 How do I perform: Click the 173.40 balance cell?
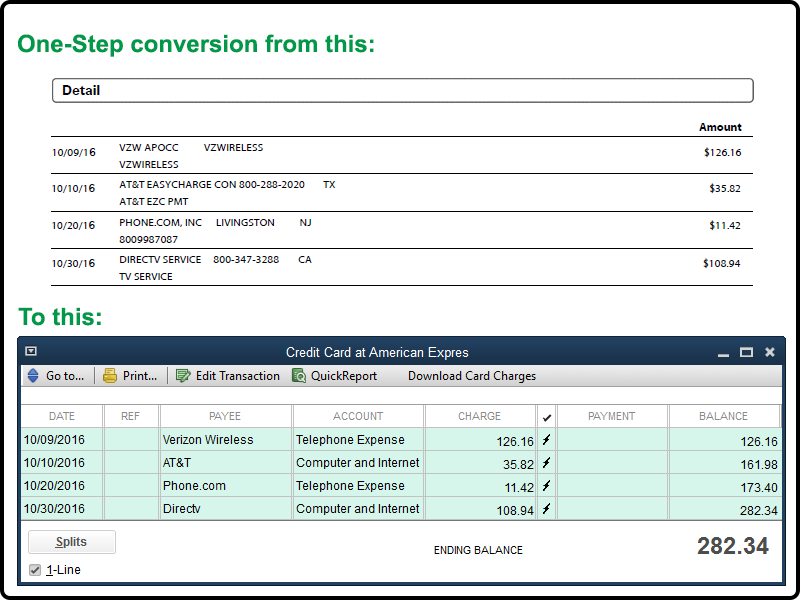pyautogui.click(x=724, y=486)
